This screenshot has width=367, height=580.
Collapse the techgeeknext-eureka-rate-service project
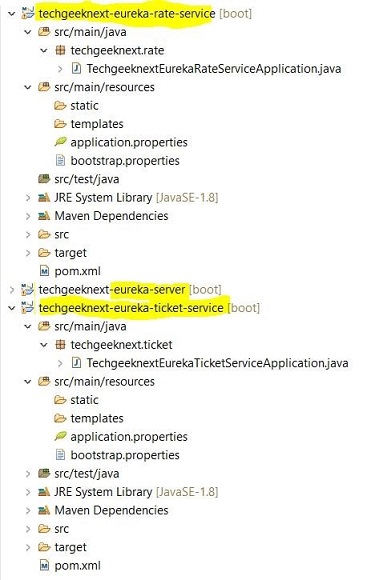pyautogui.click(x=12, y=14)
